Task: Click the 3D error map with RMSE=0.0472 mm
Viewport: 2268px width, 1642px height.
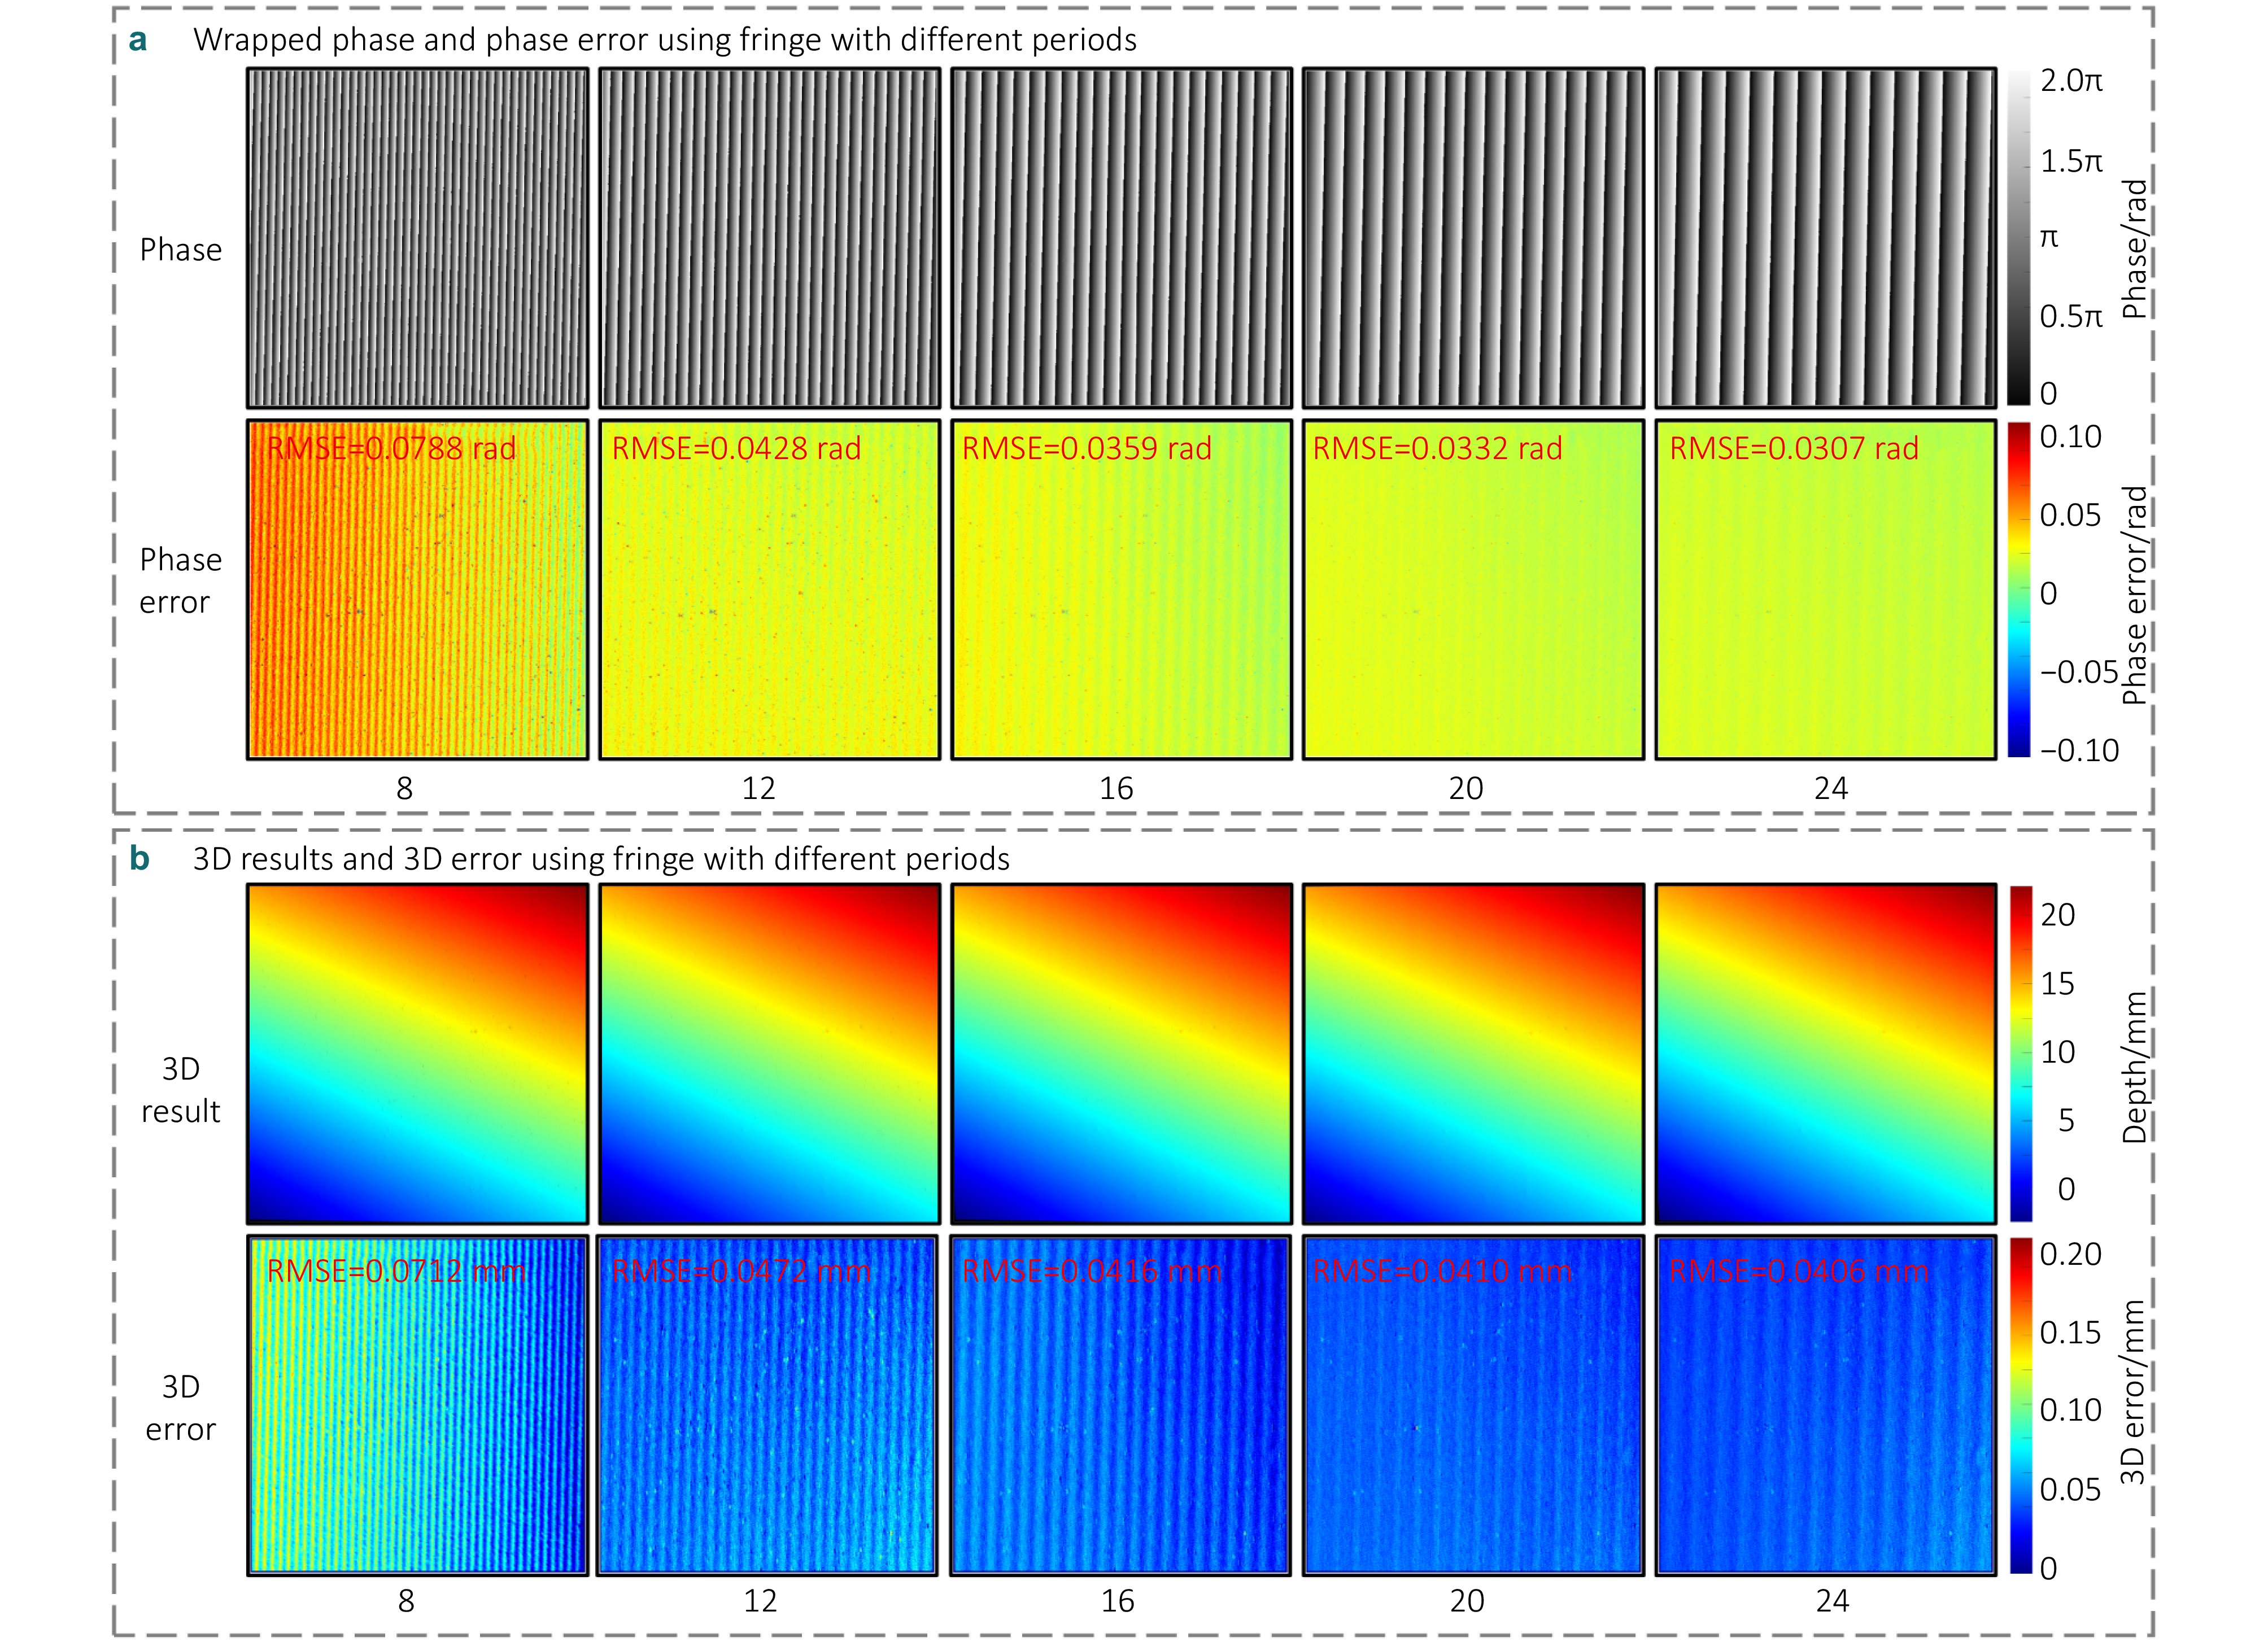Action: tap(769, 1405)
